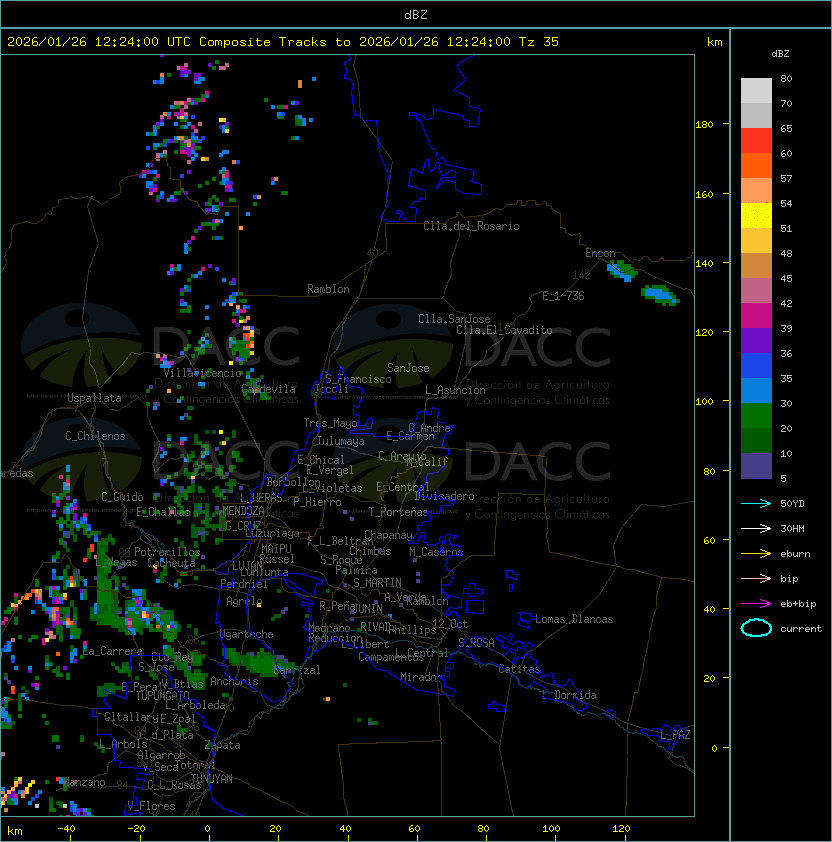
Task: Click the 'current' legend label
Action: tap(801, 629)
